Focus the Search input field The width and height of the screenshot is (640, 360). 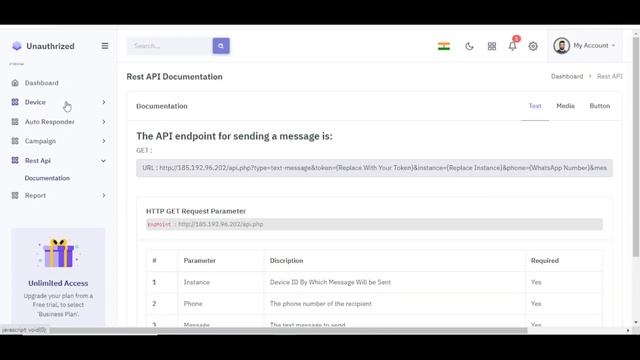pyautogui.click(x=169, y=46)
